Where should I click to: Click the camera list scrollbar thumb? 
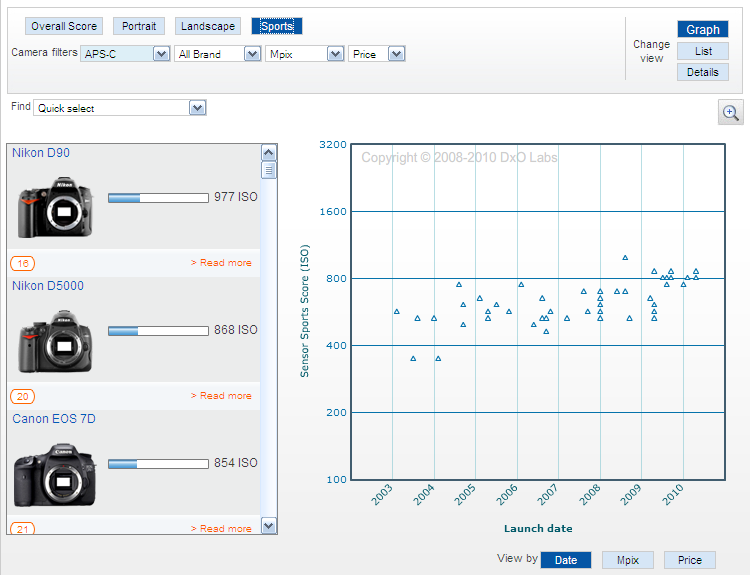[x=268, y=170]
